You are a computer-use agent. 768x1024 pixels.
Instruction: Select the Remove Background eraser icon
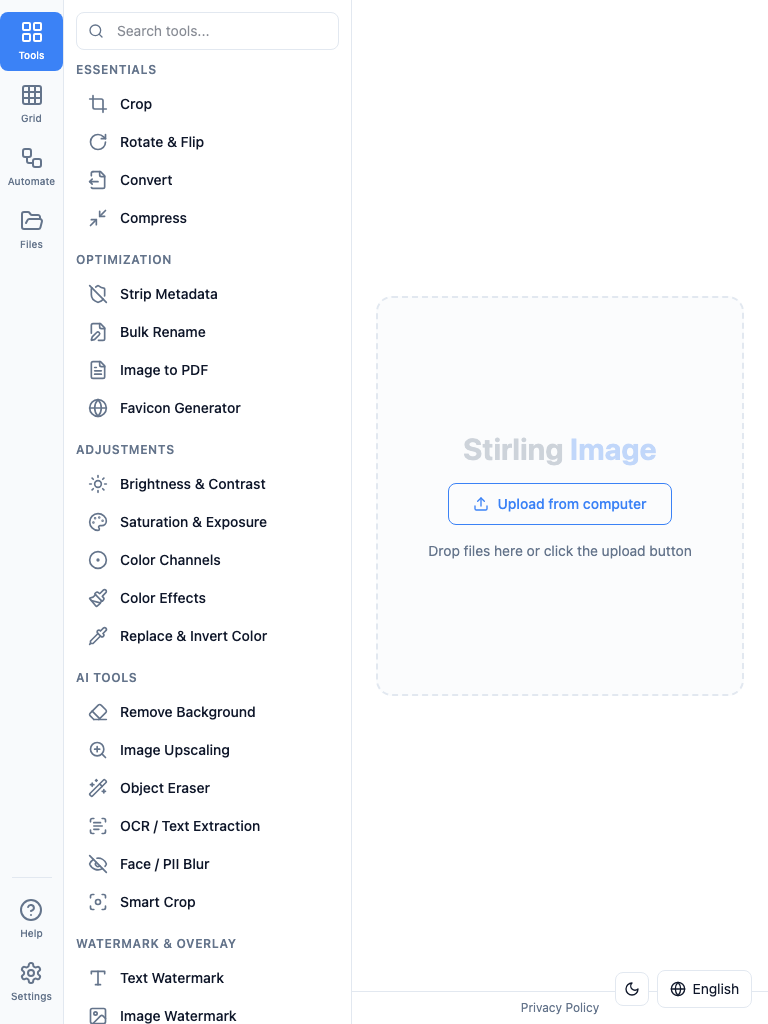[98, 712]
